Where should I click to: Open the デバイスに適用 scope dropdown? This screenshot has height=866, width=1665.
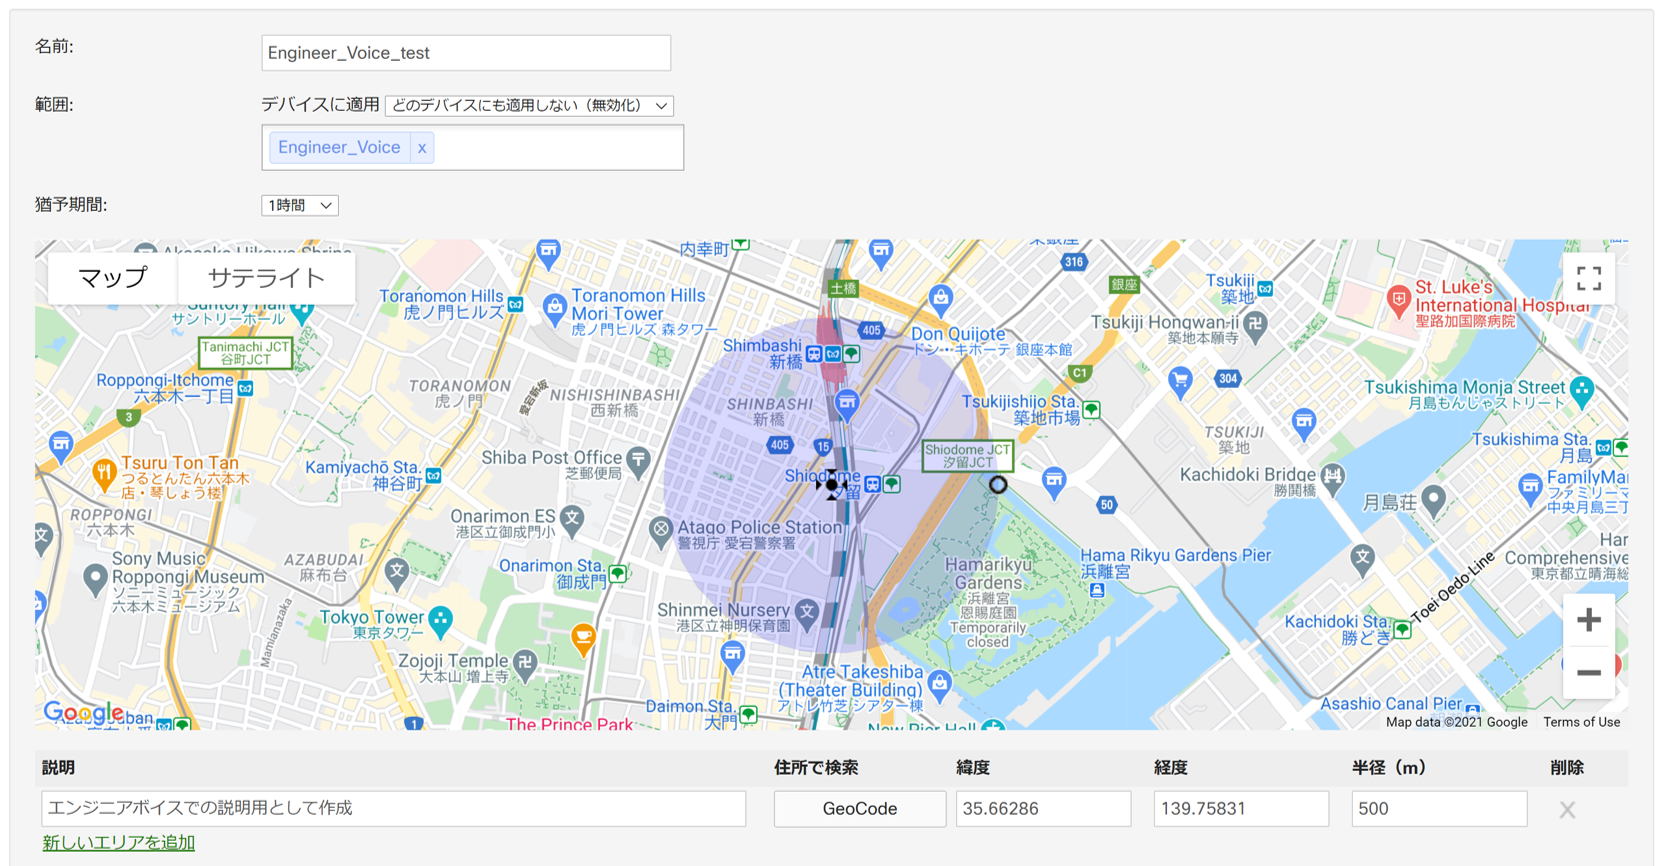coord(529,105)
